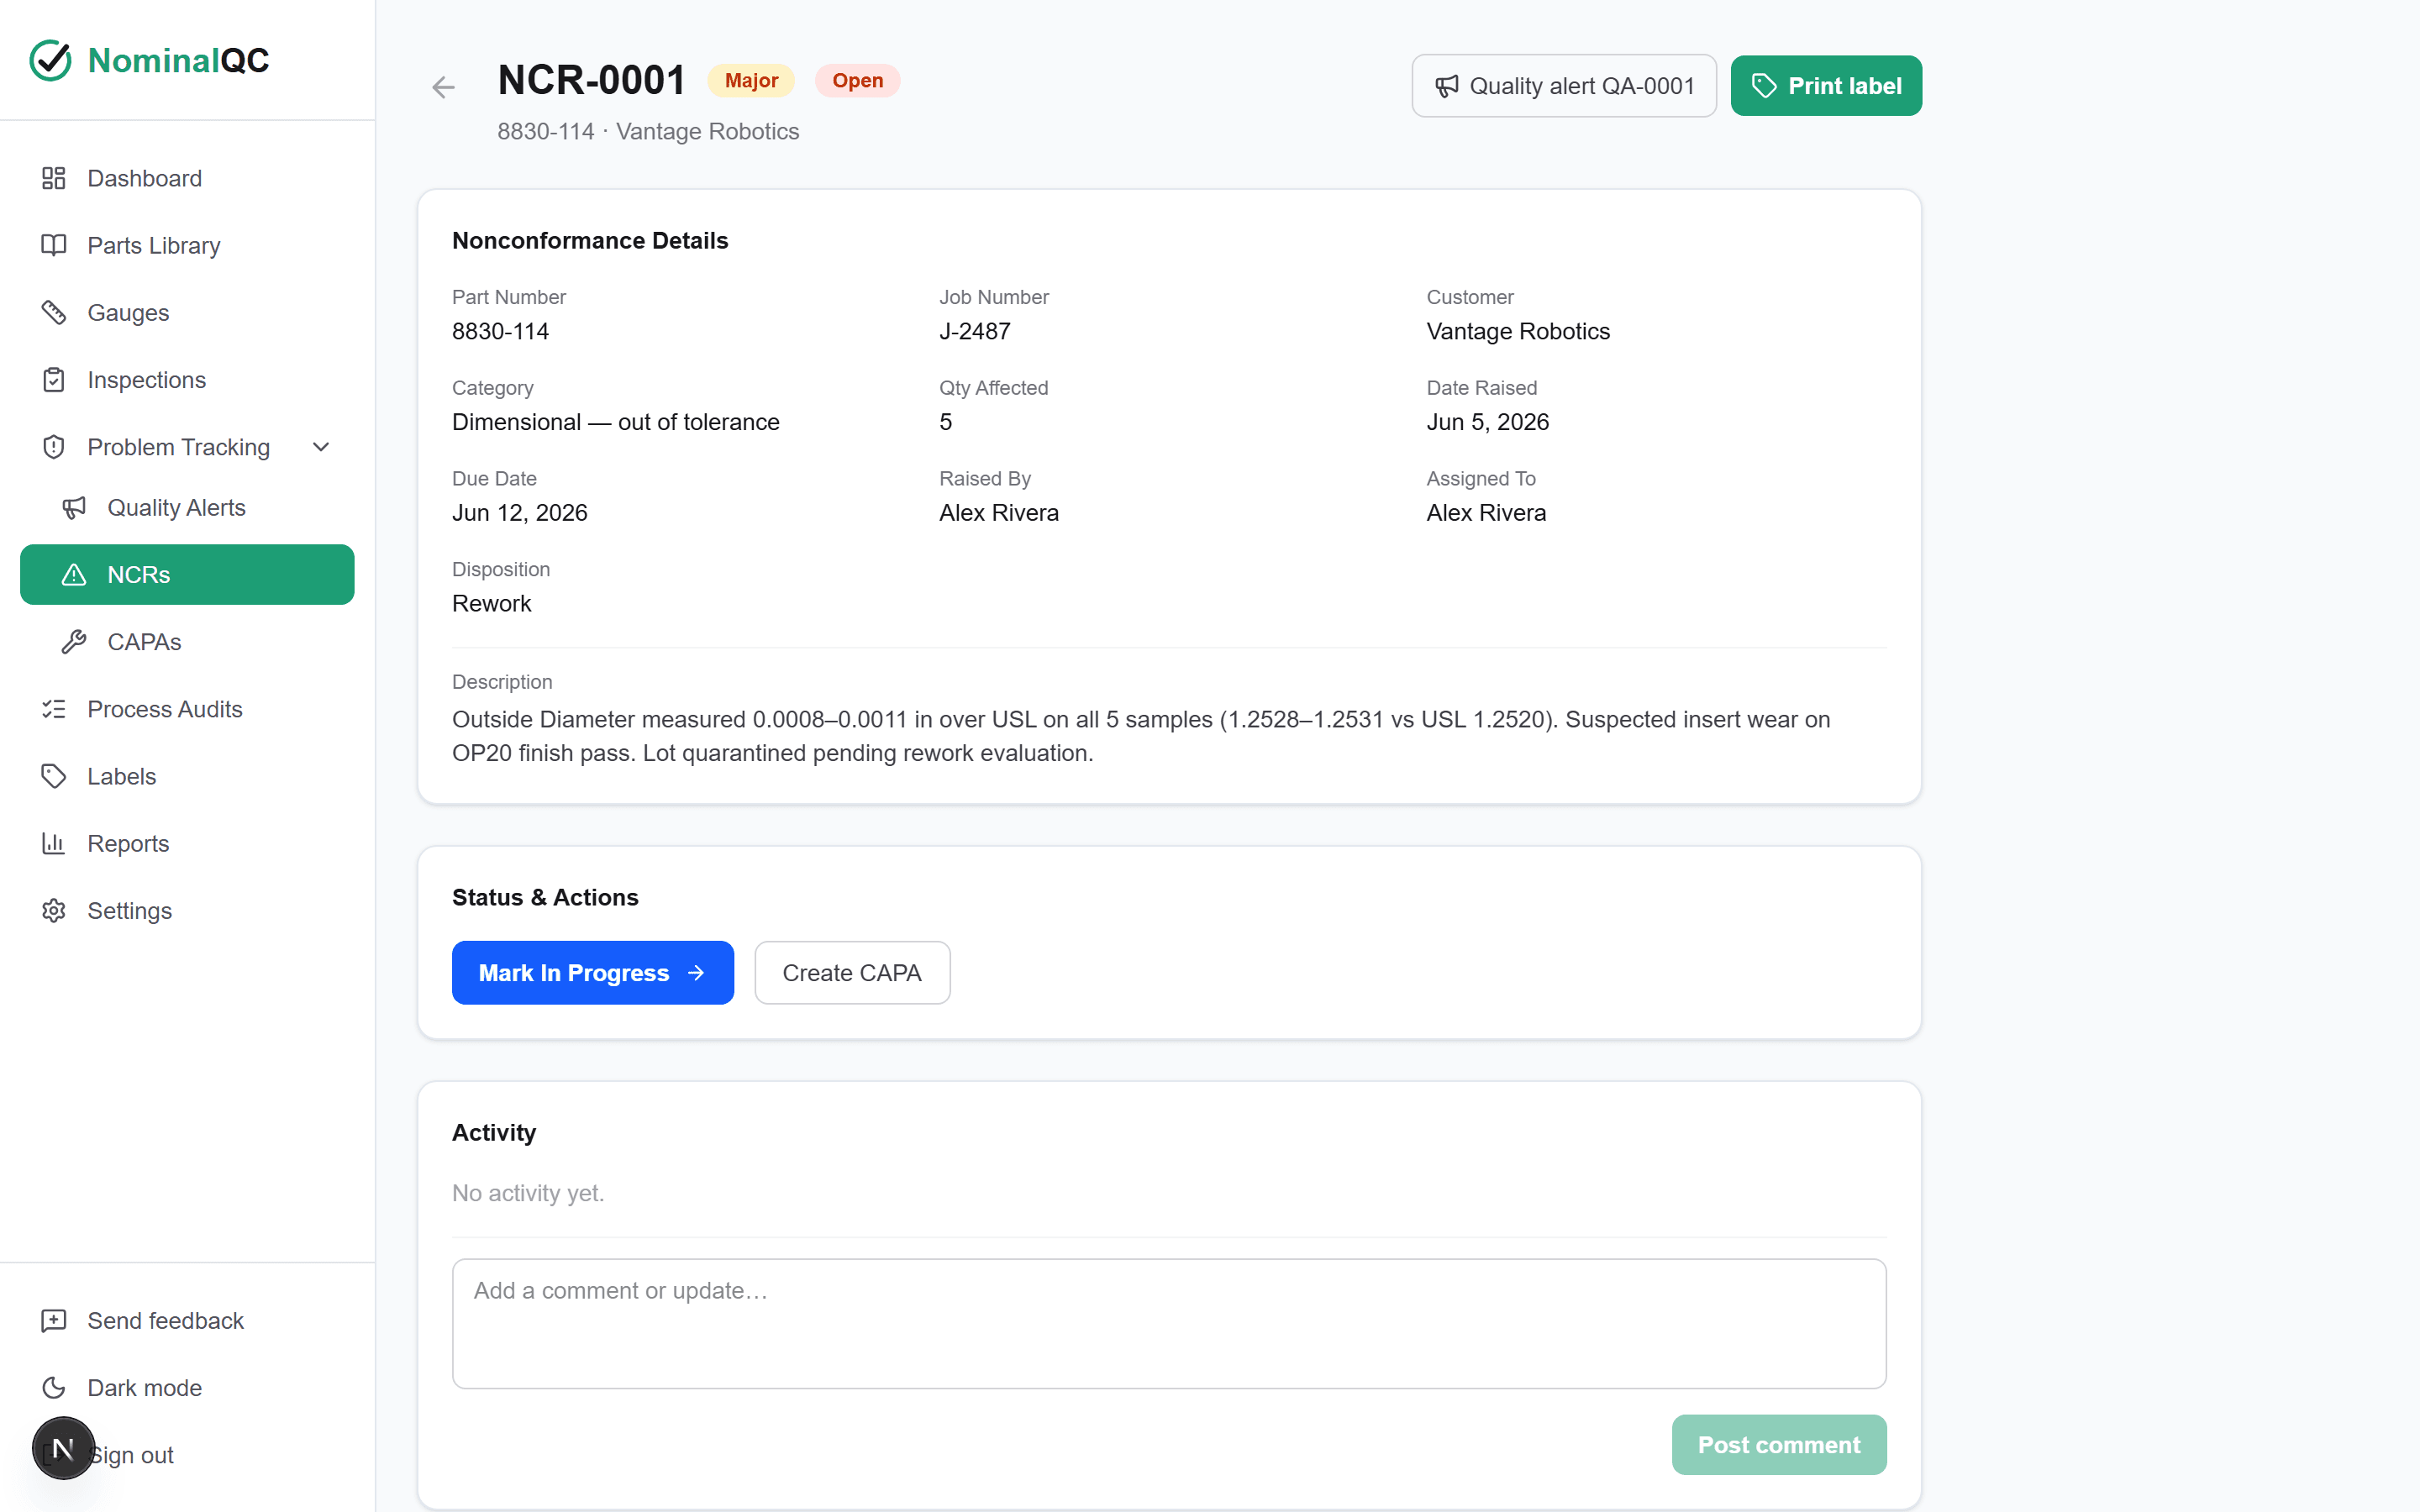Click Print label button

pyautogui.click(x=1826, y=86)
